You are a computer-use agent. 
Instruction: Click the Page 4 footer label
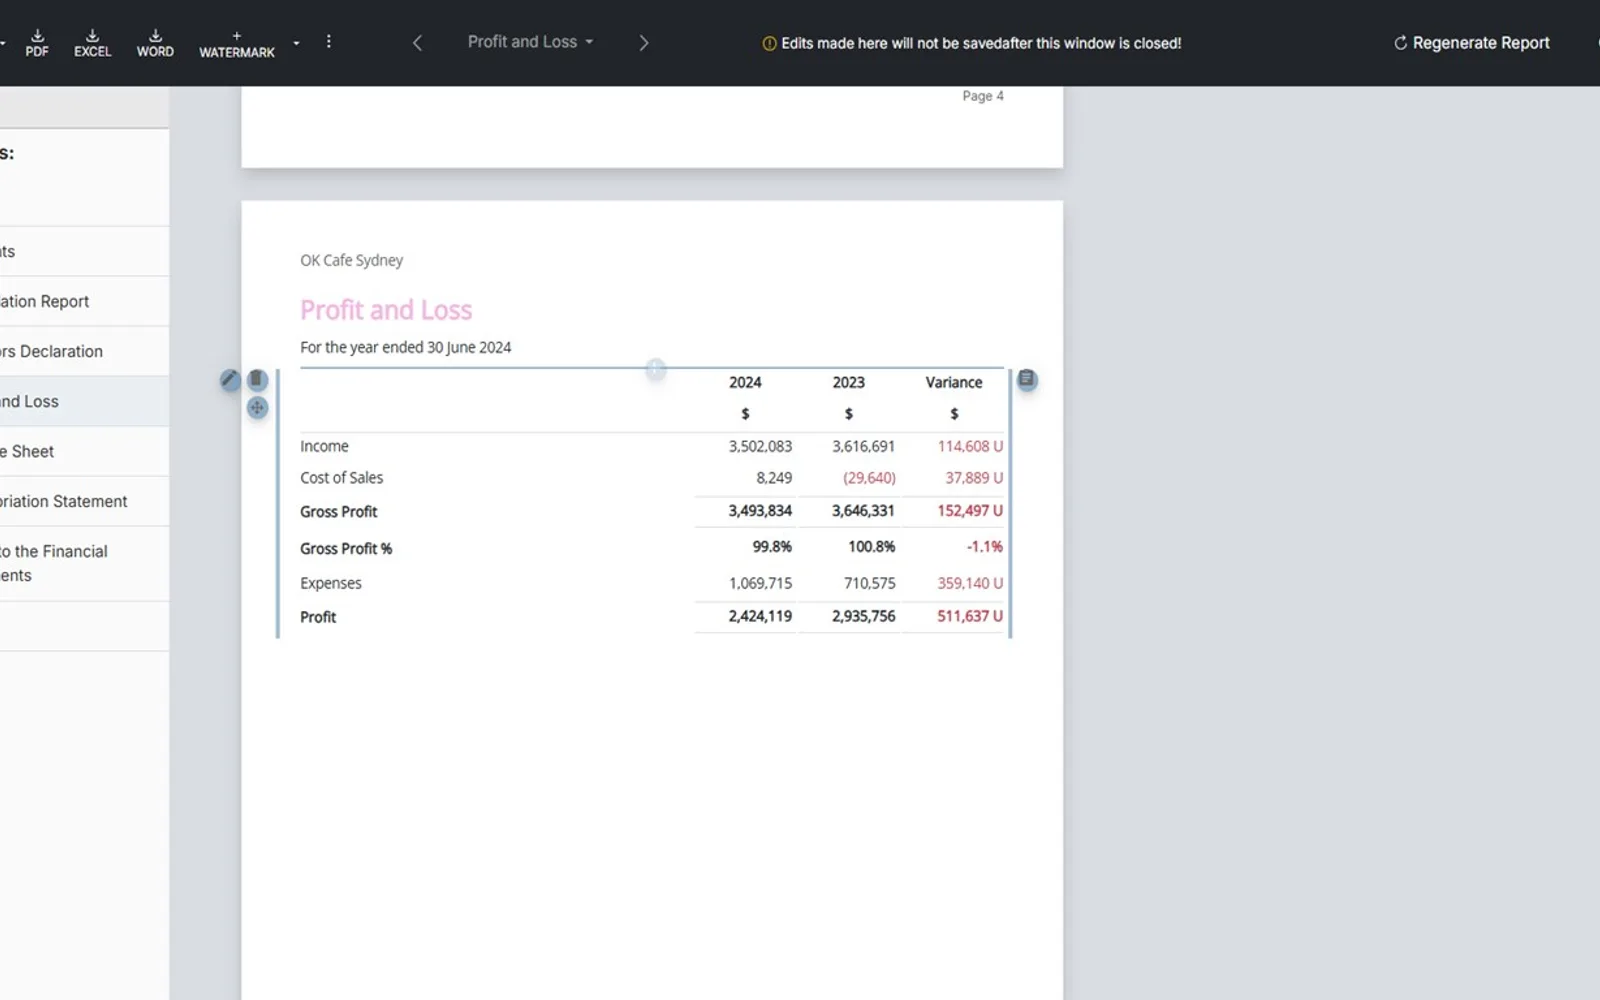tap(983, 96)
